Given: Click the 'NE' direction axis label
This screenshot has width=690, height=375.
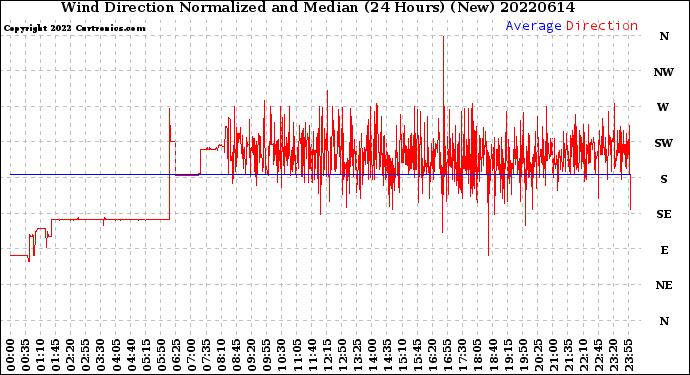Looking at the screenshot, I should click(664, 286).
